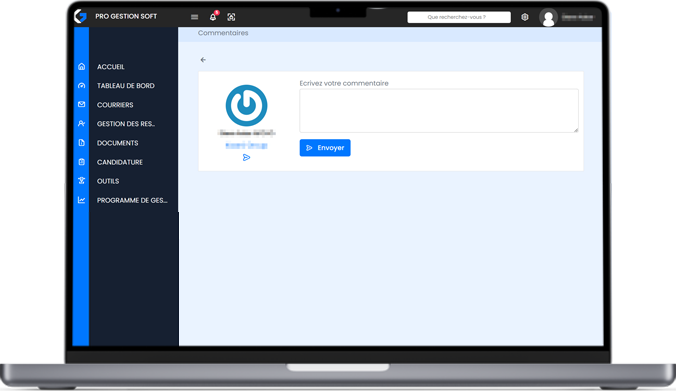Go back using the left arrow
Viewport: 676px width, 391px height.
pos(203,60)
